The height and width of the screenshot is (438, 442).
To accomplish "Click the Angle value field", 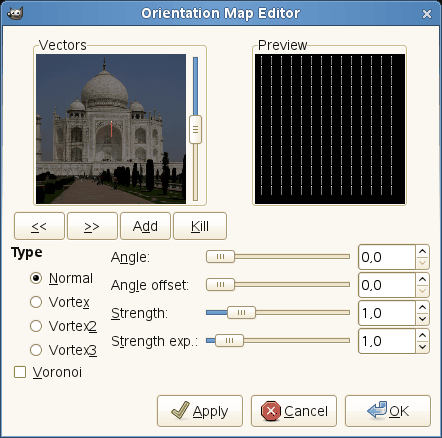I will point(387,257).
